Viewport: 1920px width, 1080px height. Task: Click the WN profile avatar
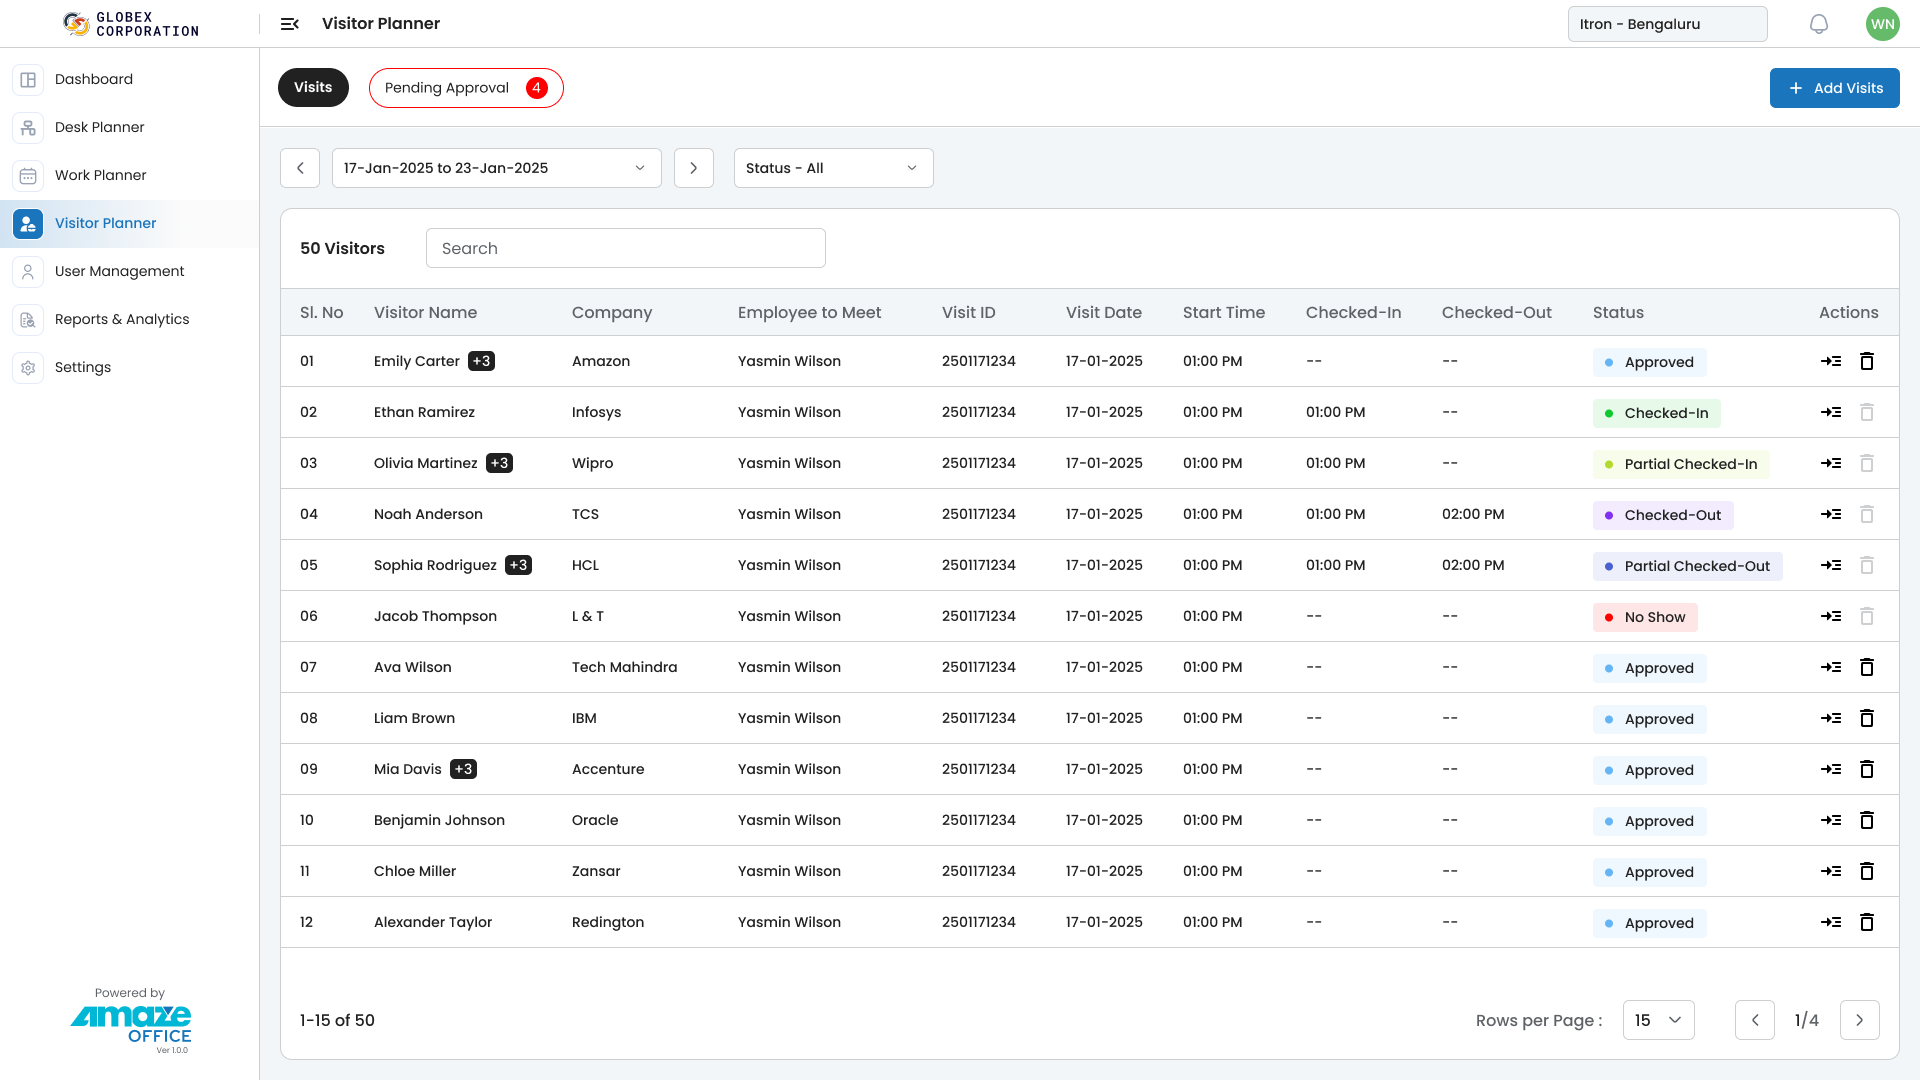click(1882, 23)
